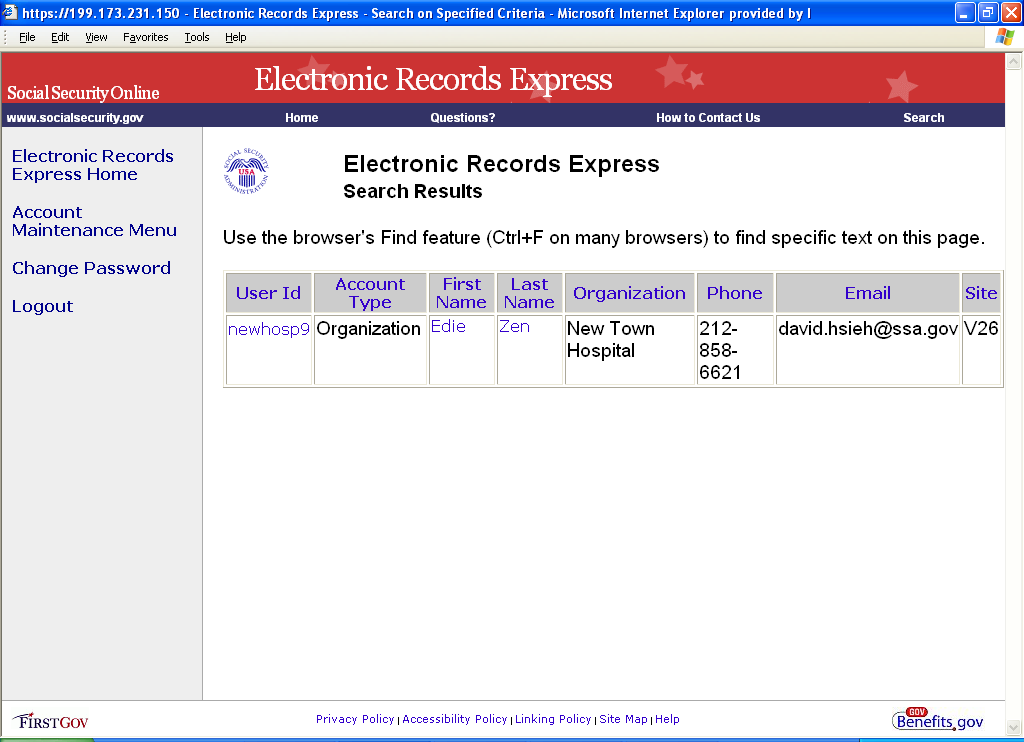The width and height of the screenshot is (1024, 742).
Task: Open the Questions? navigation link
Action: click(x=462, y=118)
